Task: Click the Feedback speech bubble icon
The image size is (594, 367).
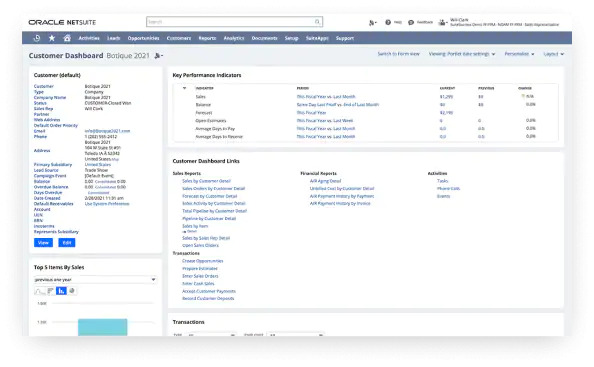Action: tap(411, 22)
